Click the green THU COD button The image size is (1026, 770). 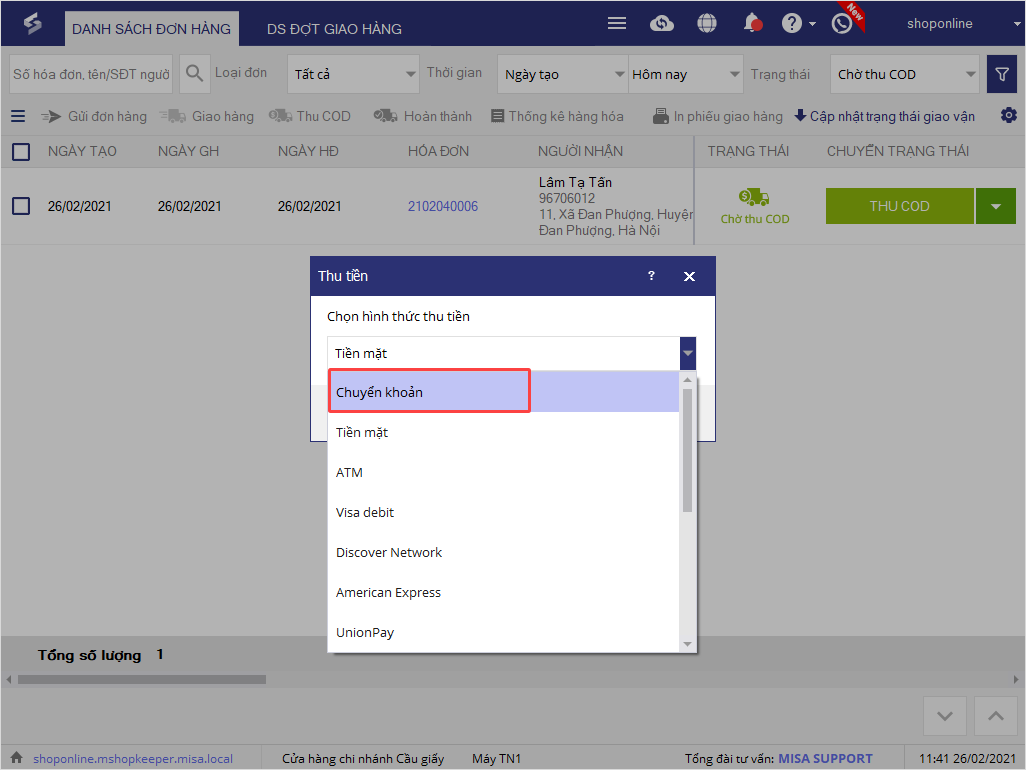(899, 206)
